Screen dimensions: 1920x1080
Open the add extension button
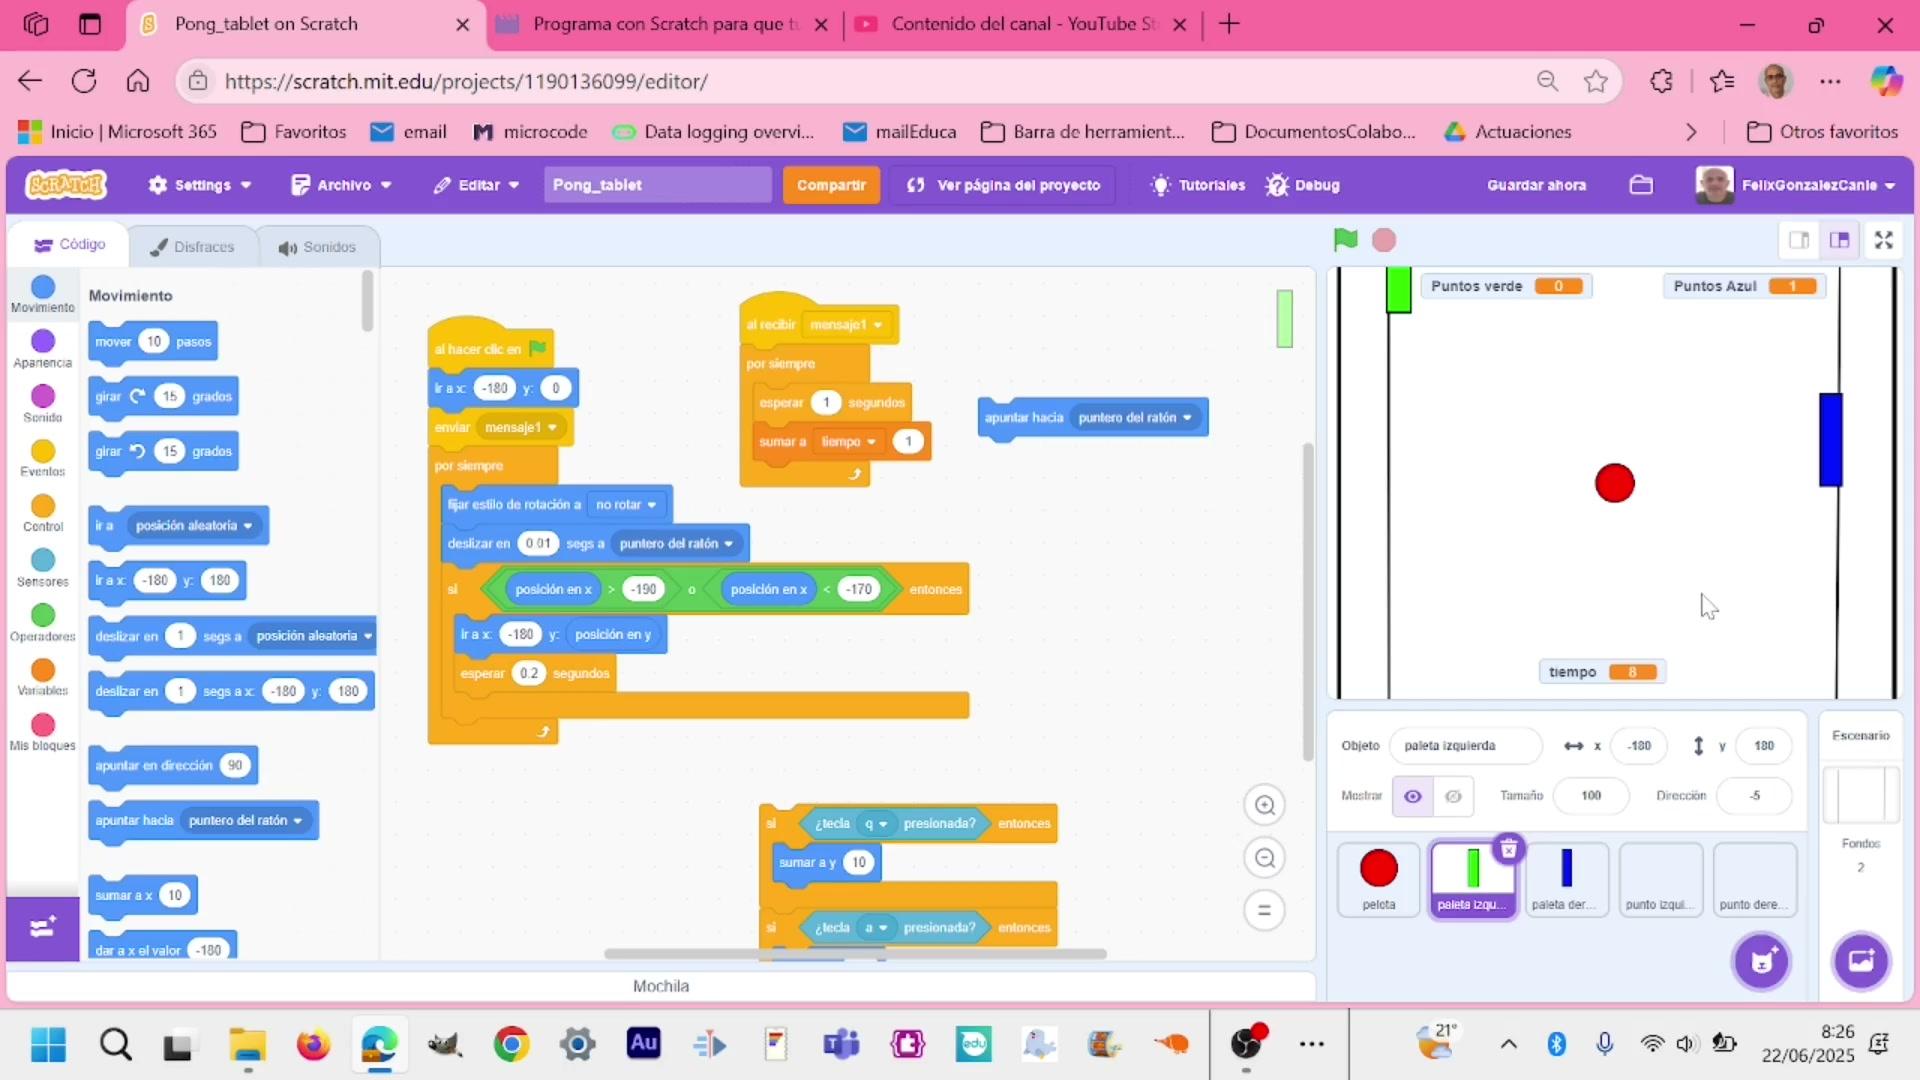click(42, 928)
